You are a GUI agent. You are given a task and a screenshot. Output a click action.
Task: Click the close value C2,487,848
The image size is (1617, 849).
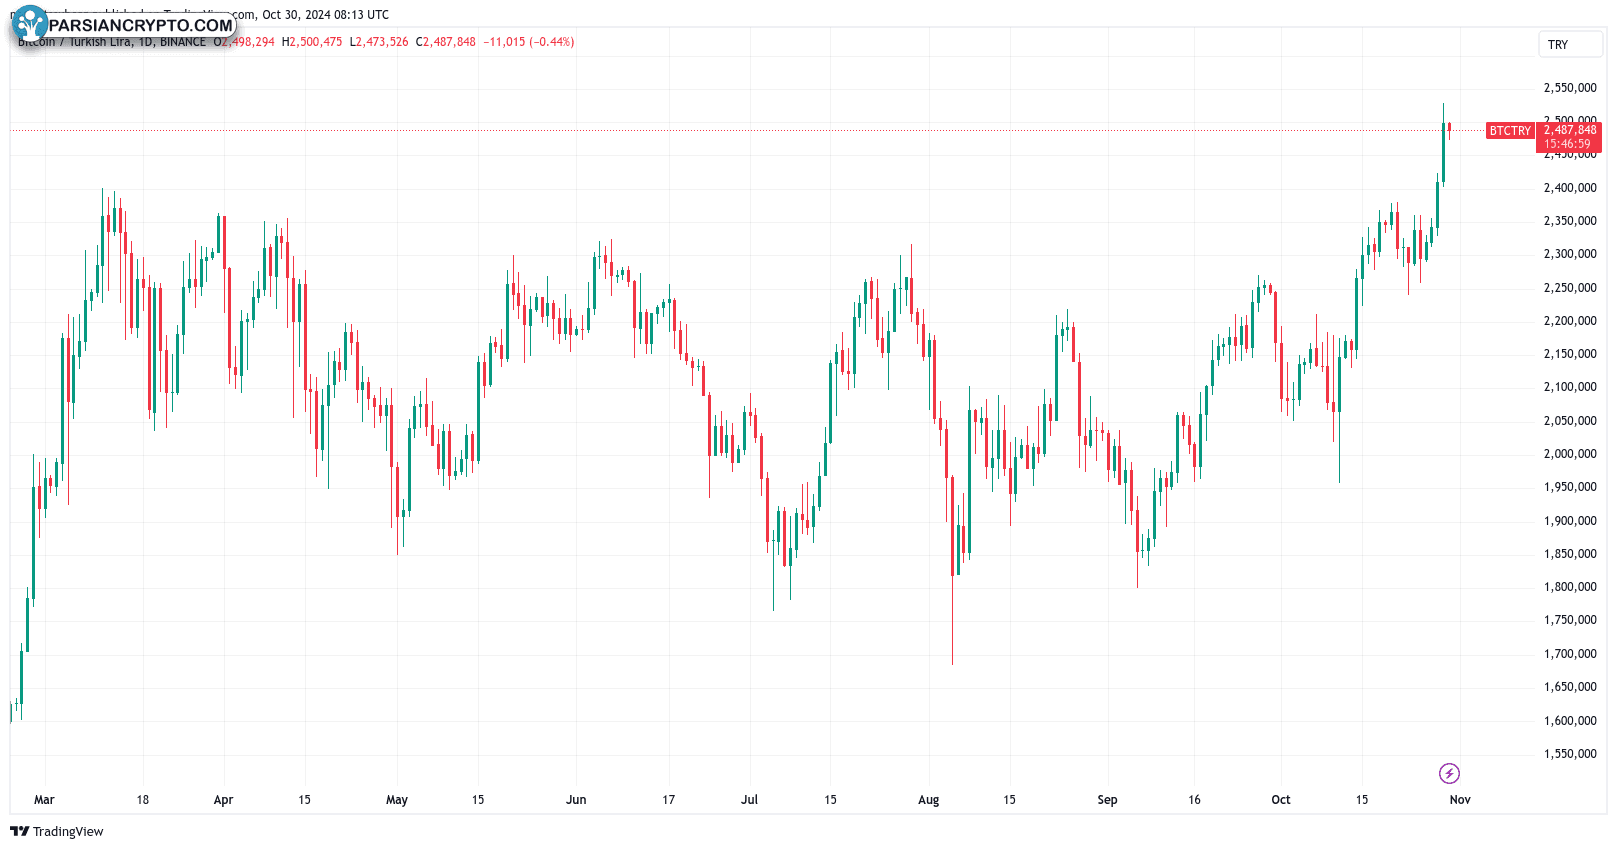tap(446, 42)
